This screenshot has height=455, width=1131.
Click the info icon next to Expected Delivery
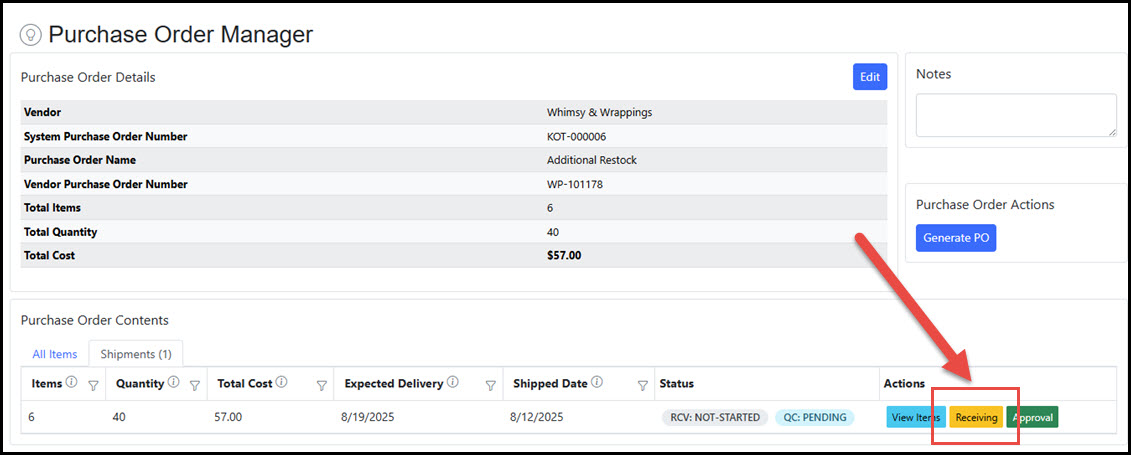(453, 383)
